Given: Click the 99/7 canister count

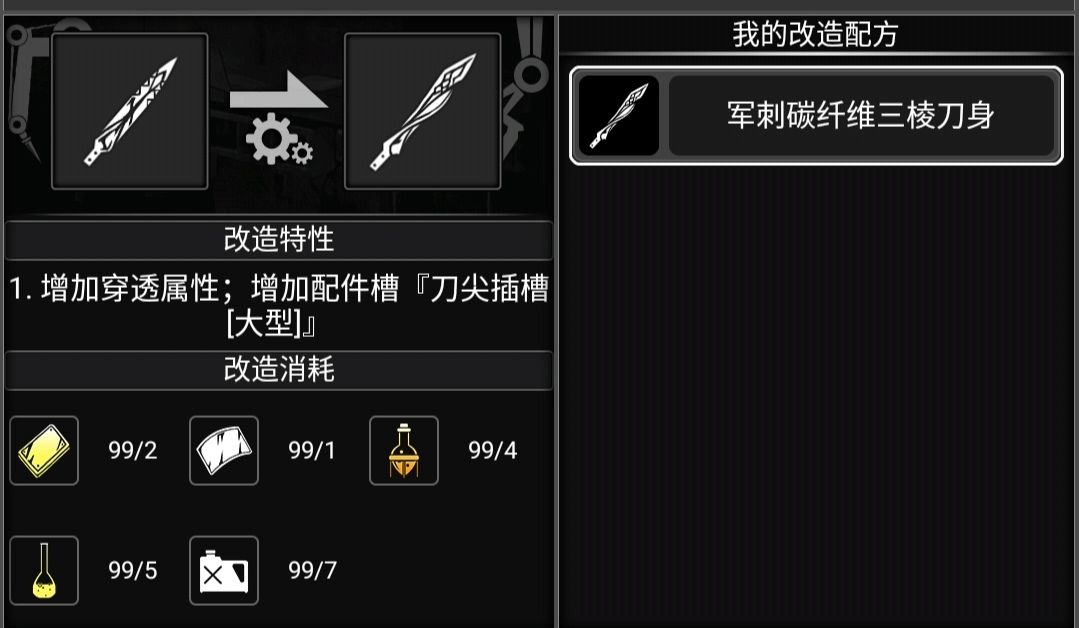Looking at the screenshot, I should 312,570.
